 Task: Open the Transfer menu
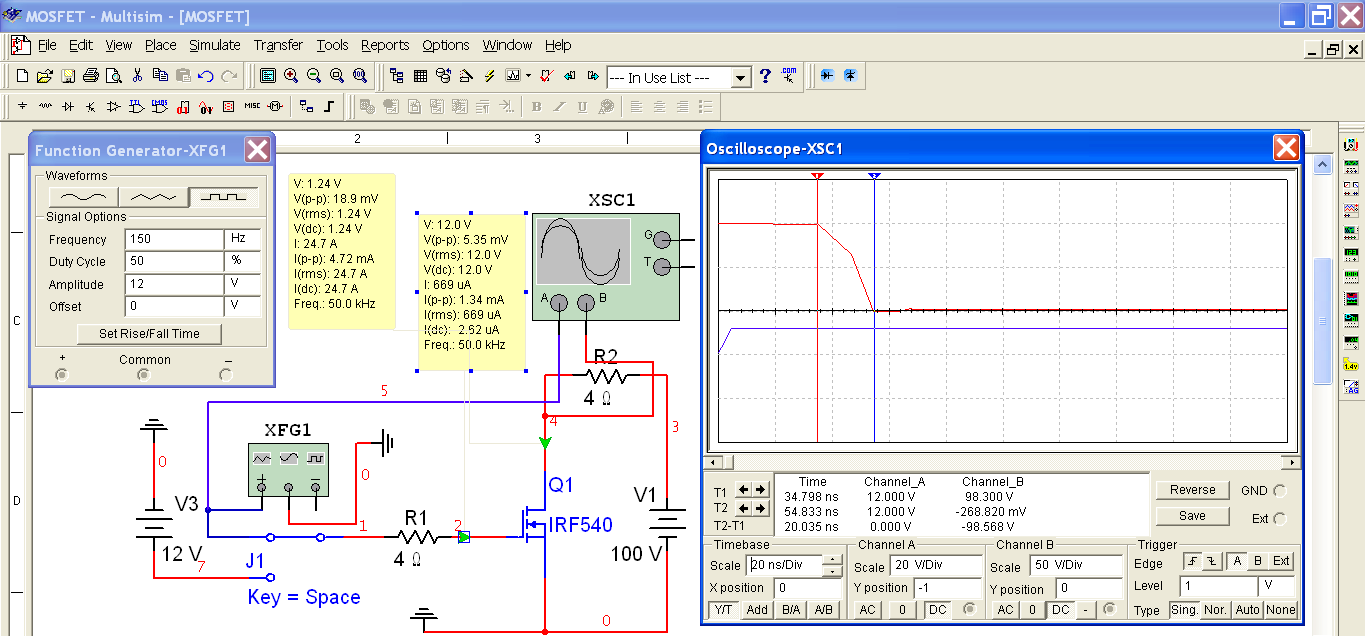tap(278, 45)
